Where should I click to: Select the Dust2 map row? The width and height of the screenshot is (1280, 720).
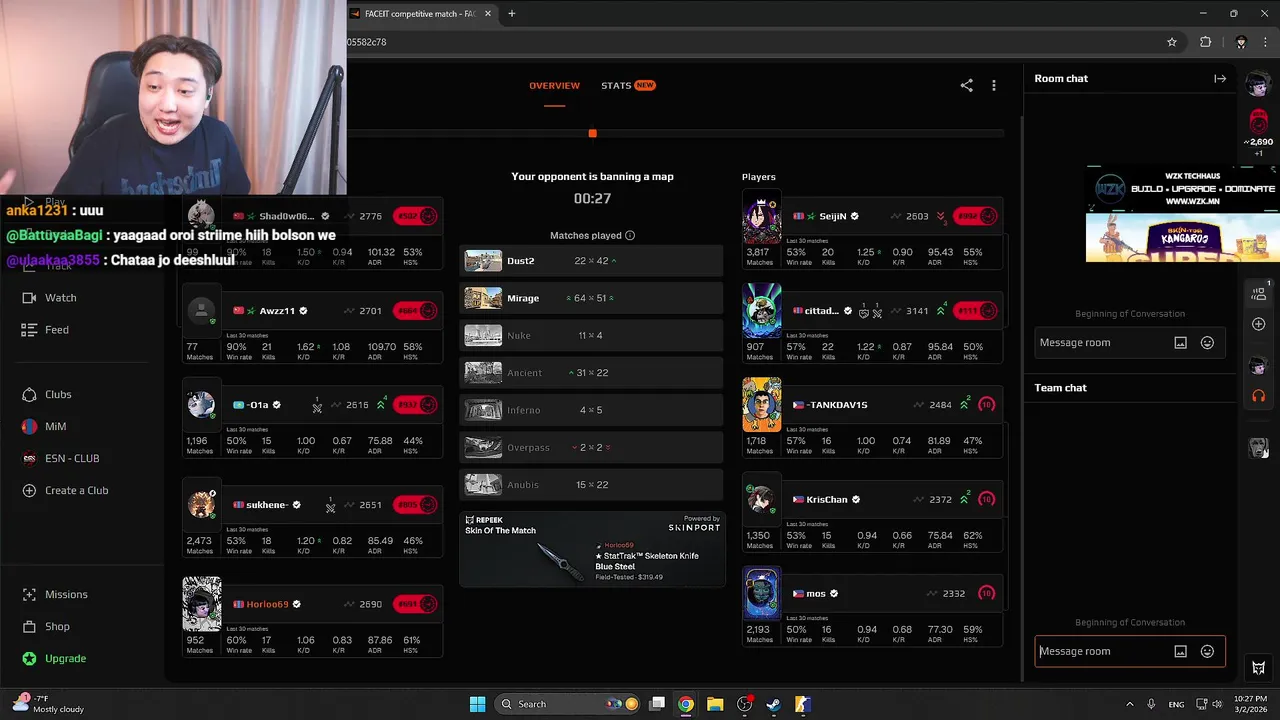tap(591, 261)
